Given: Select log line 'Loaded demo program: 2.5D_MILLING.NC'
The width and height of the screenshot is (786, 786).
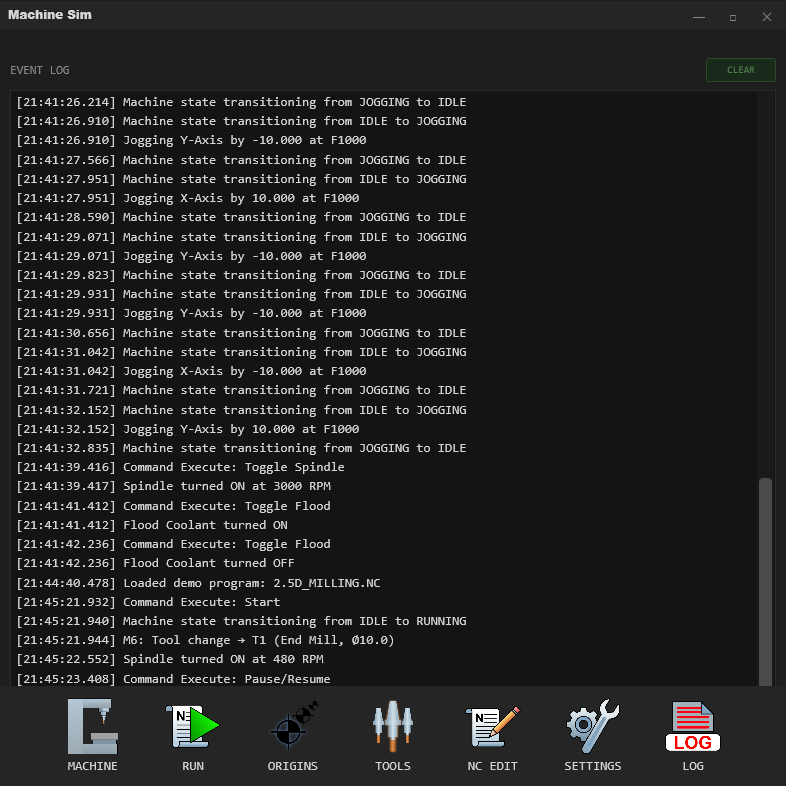Looking at the screenshot, I should point(198,583).
